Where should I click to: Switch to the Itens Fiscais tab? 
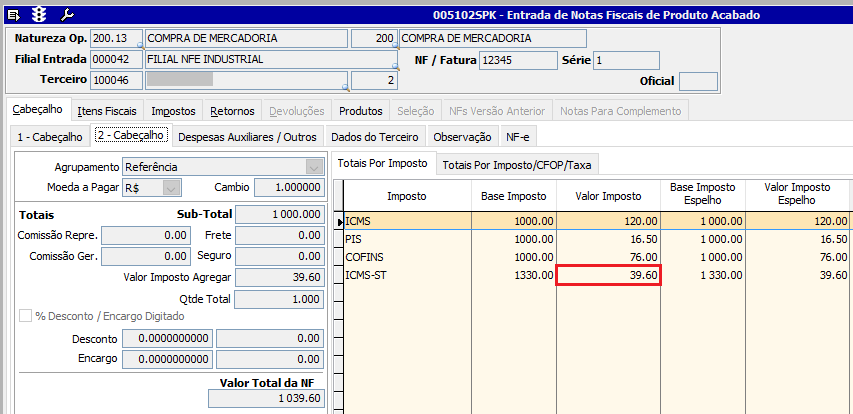[107, 111]
